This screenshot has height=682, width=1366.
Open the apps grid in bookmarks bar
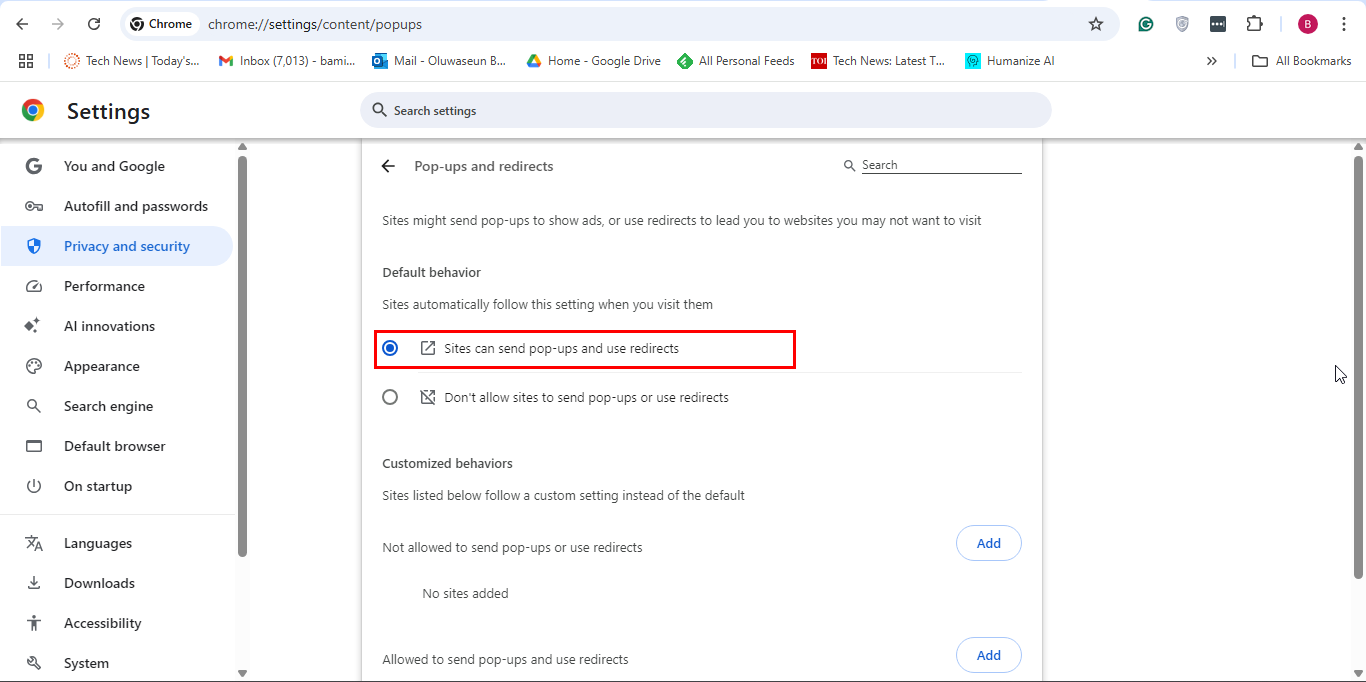tap(26, 61)
